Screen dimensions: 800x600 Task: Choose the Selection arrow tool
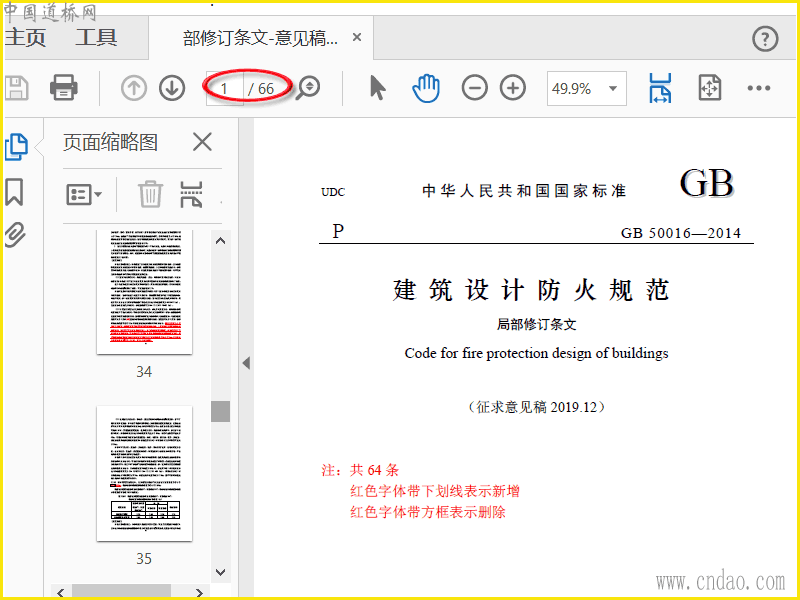point(378,88)
